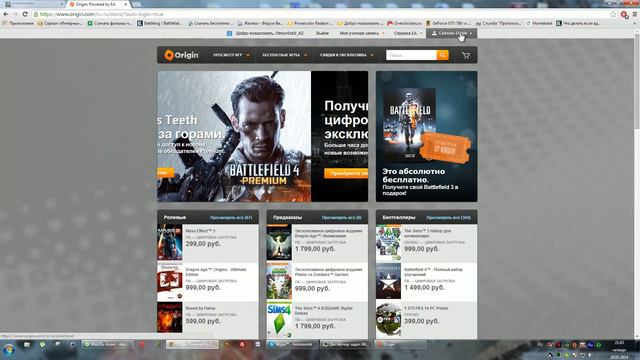Click the Chrome window taskbar button

tap(192, 344)
